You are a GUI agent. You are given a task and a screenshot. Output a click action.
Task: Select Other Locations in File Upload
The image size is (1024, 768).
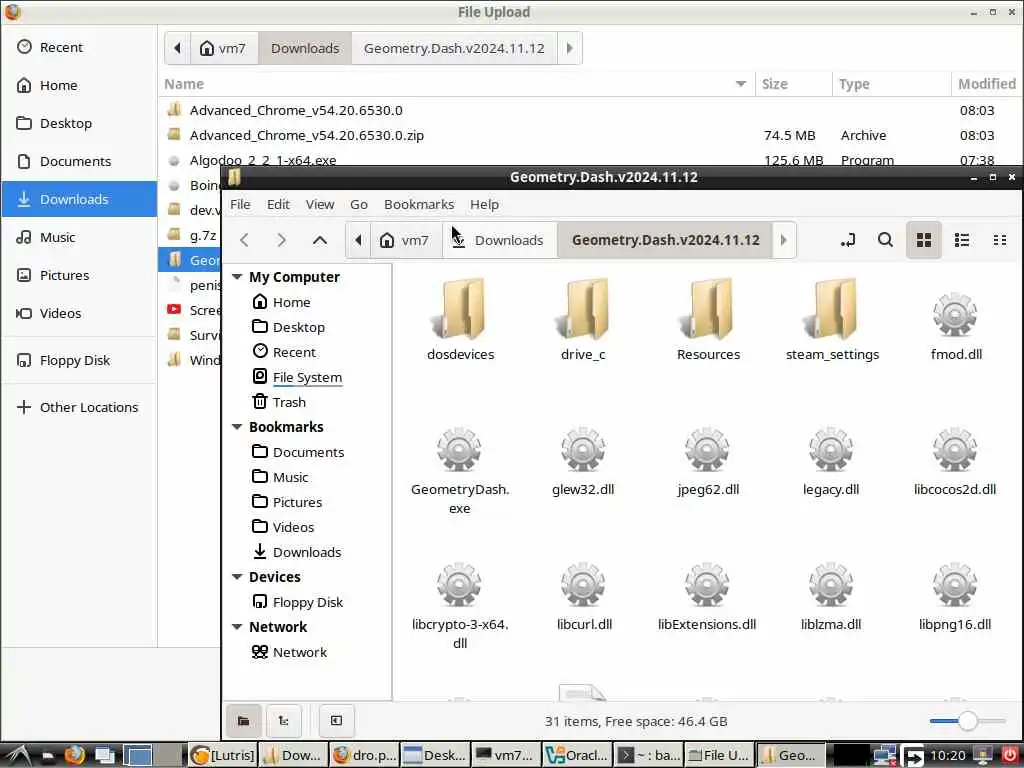(79, 407)
